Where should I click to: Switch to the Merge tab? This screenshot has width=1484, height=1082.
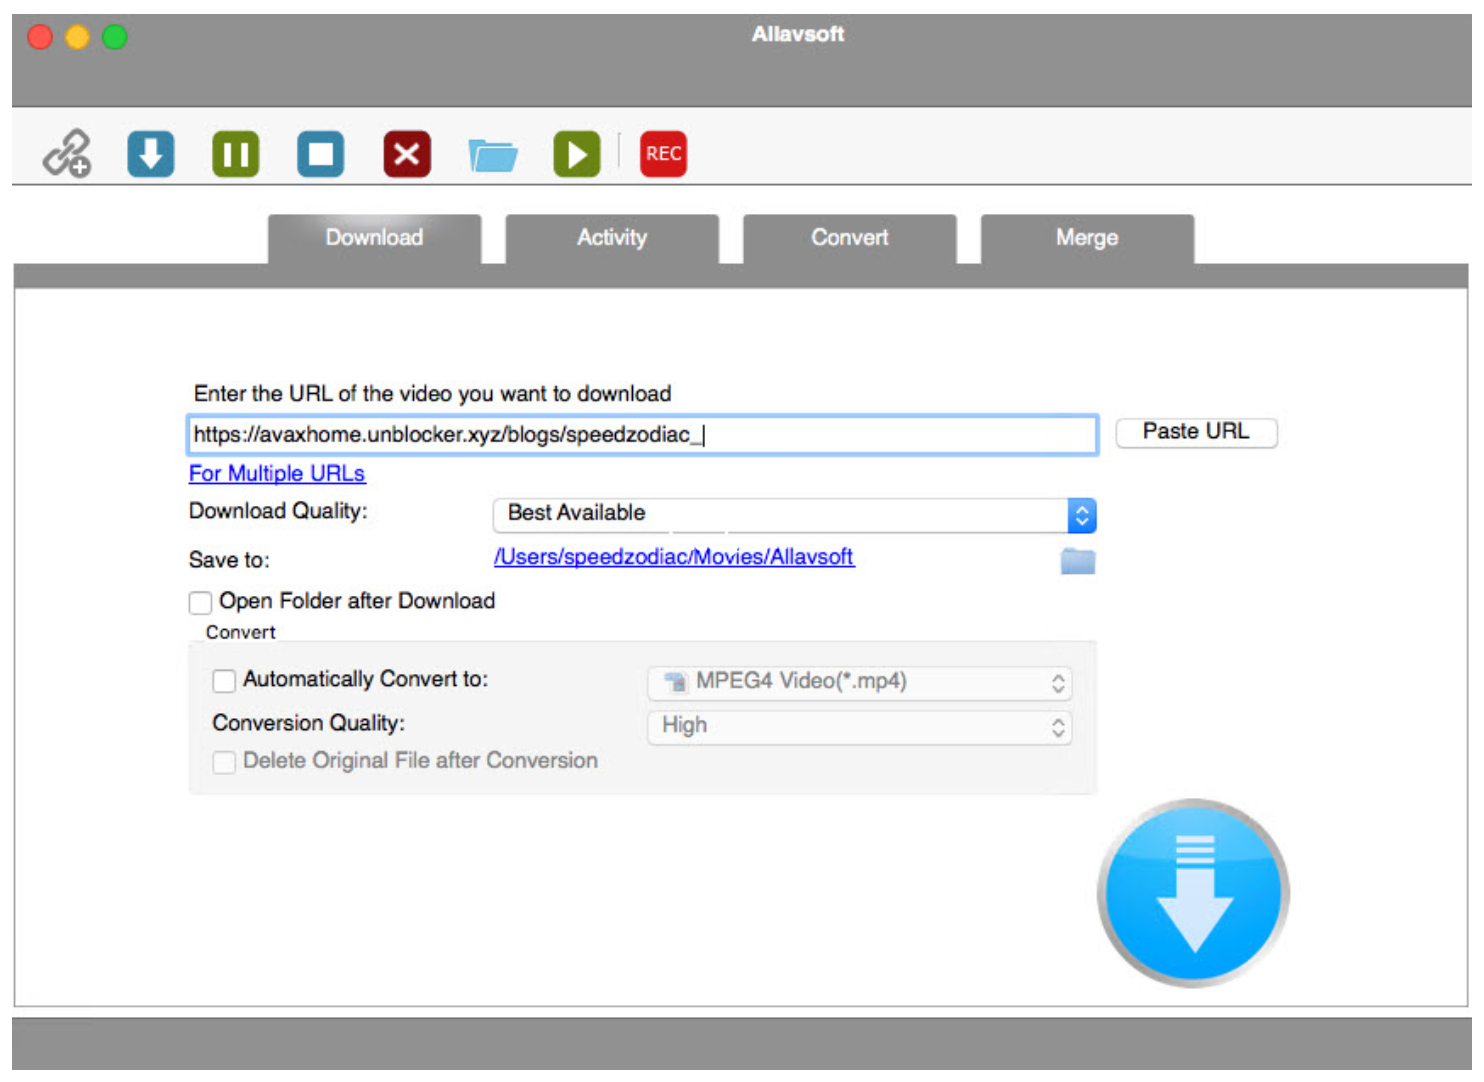click(1087, 238)
